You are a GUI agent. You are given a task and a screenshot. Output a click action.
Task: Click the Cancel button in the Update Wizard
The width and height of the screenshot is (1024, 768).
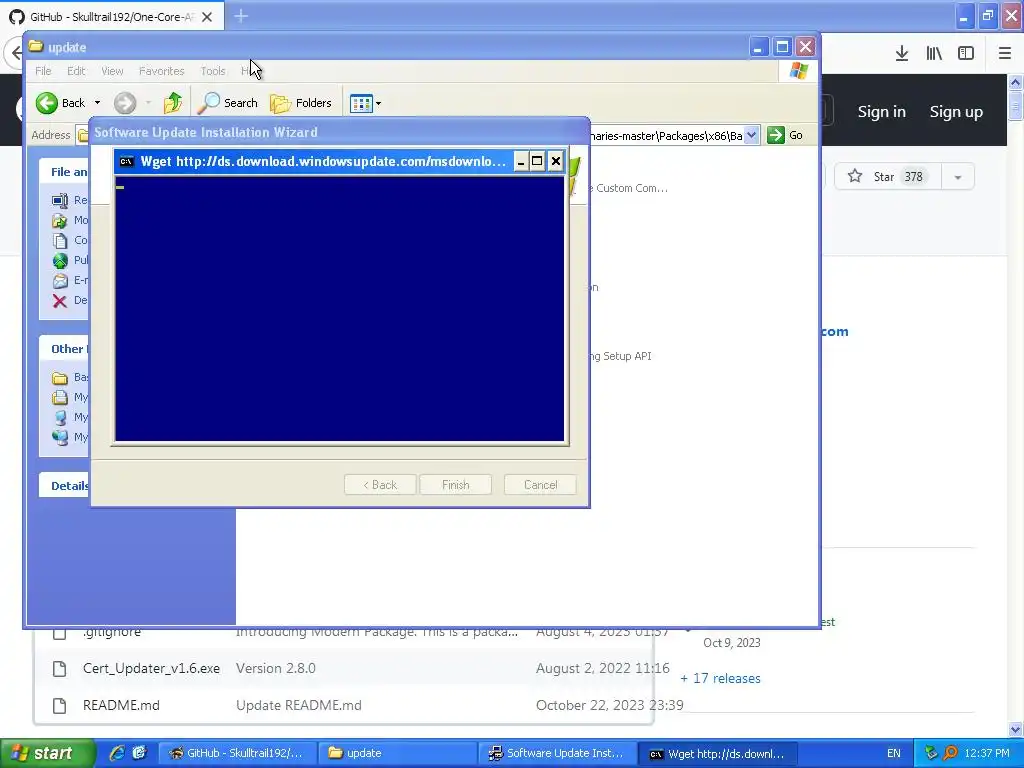click(540, 485)
